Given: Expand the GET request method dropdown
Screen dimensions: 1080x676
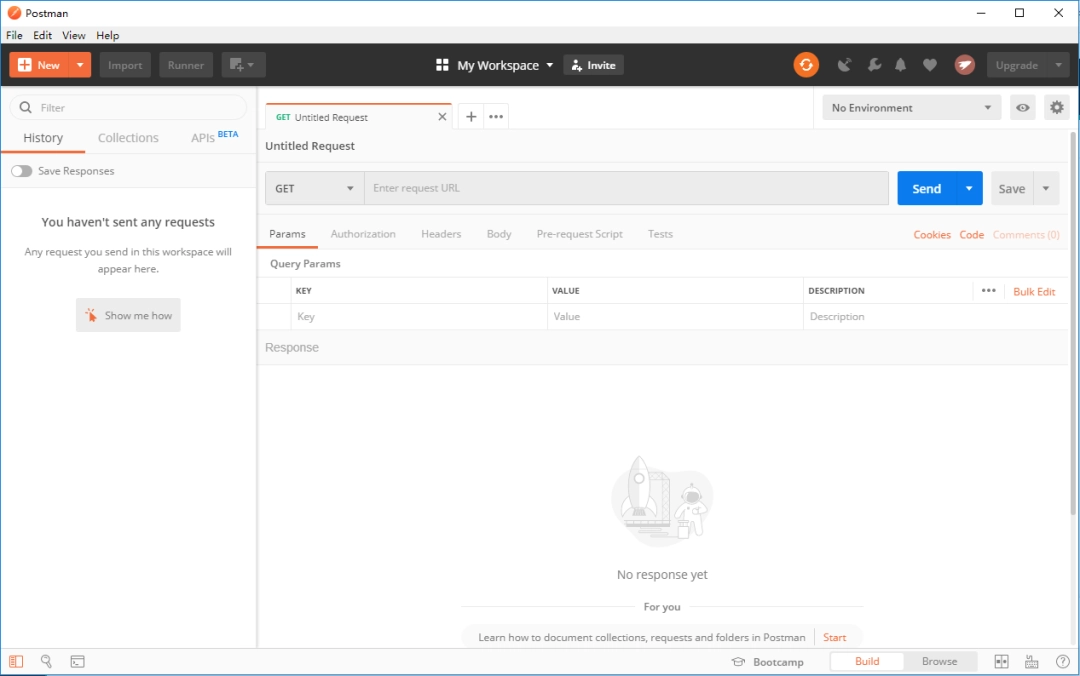Looking at the screenshot, I should coord(313,188).
